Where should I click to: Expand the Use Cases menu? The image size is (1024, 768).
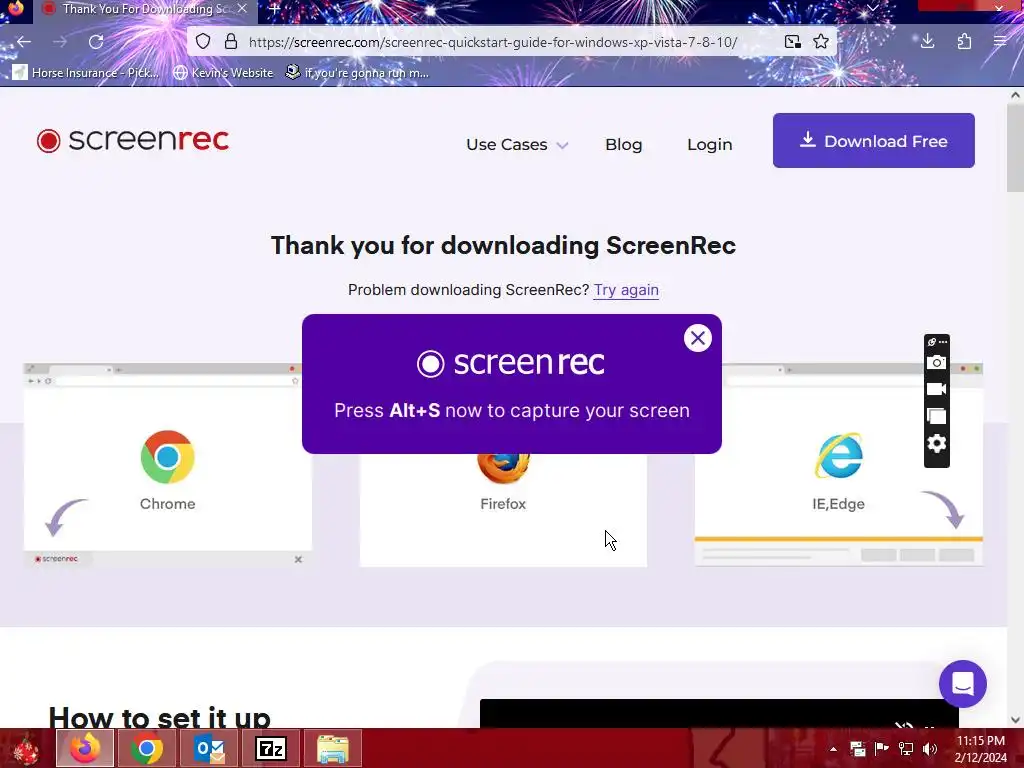tap(517, 144)
